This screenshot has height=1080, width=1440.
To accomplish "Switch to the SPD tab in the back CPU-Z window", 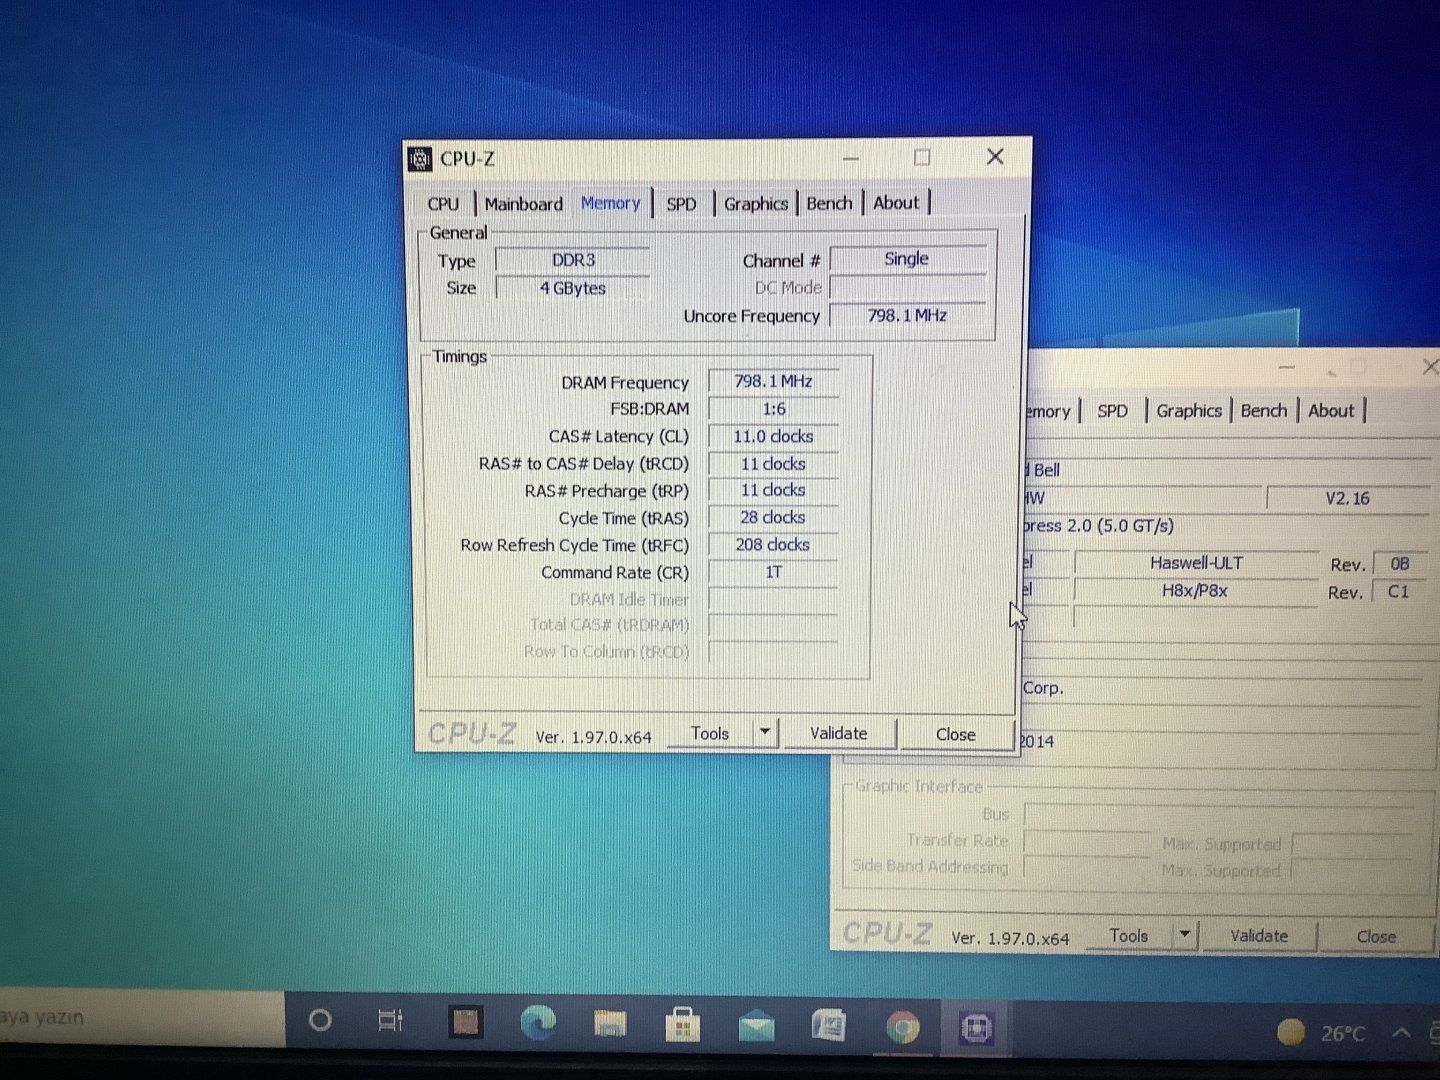I will tap(1112, 411).
